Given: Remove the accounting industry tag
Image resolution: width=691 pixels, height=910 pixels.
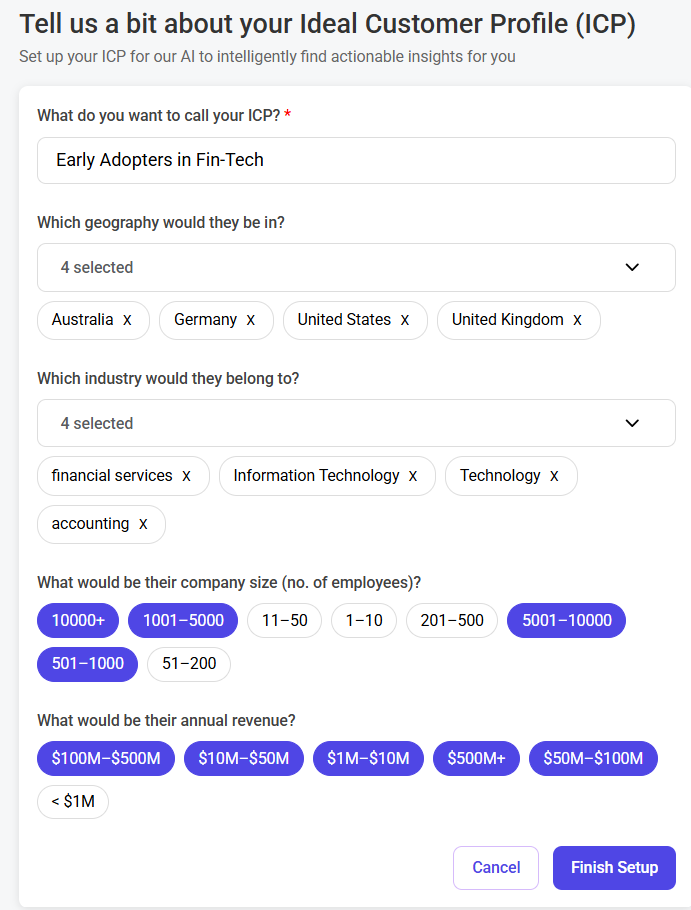Looking at the screenshot, I should 143,524.
